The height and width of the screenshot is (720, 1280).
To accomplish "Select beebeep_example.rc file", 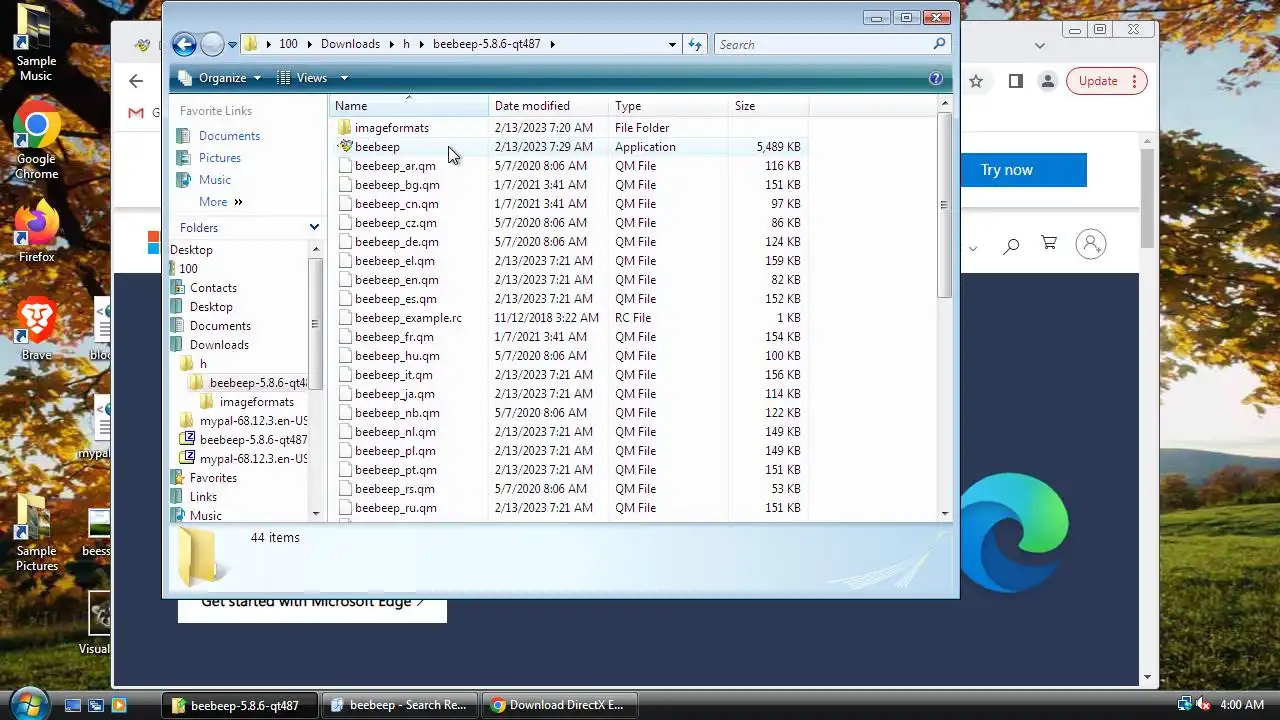I will 408,318.
